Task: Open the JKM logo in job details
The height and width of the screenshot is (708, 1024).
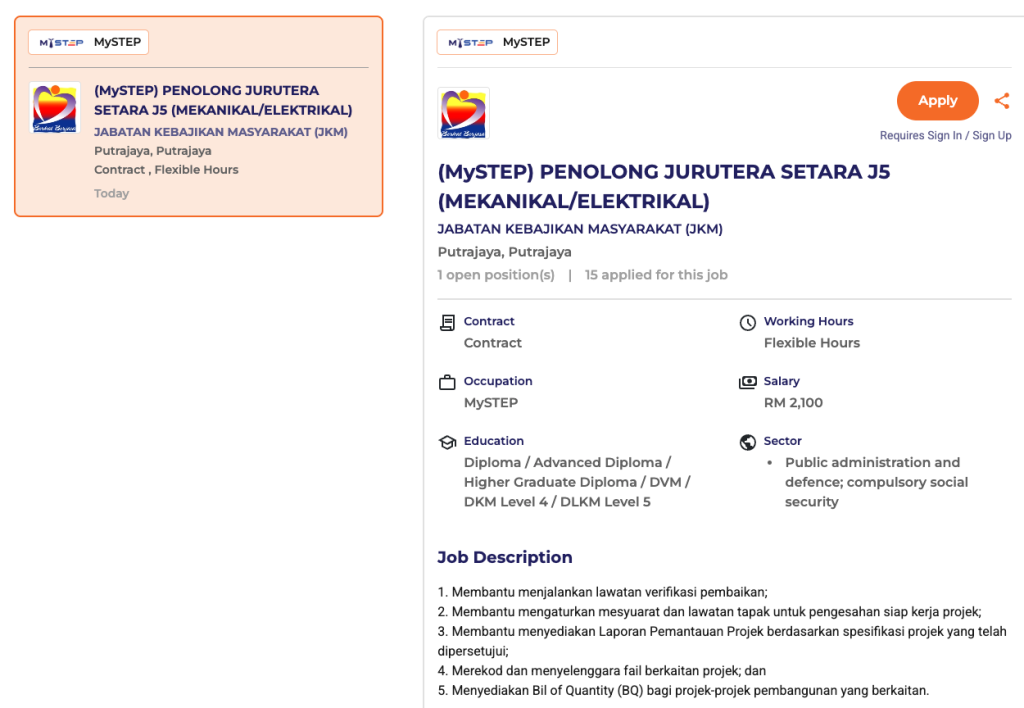Action: click(x=464, y=113)
